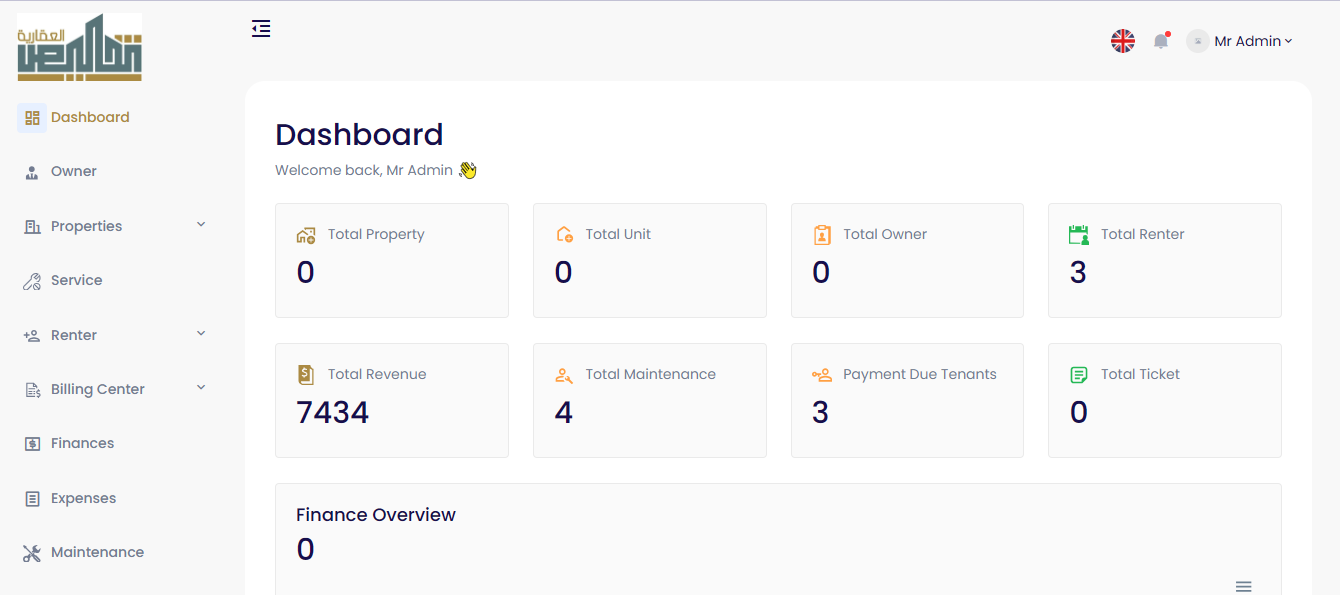Expand the Renter submenu
This screenshot has width=1340, height=595.
[201, 334]
